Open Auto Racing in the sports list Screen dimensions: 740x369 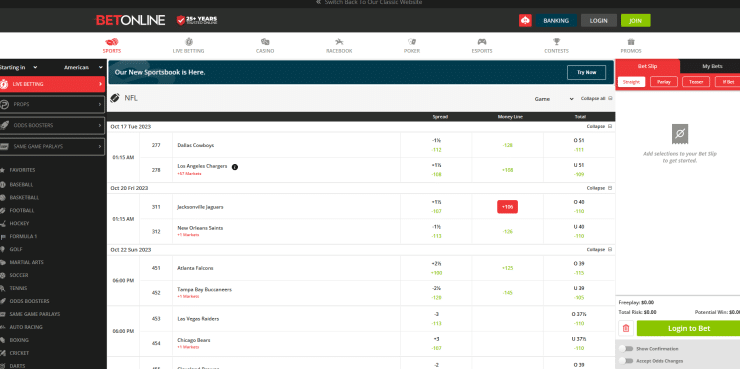pyautogui.click(x=26, y=327)
